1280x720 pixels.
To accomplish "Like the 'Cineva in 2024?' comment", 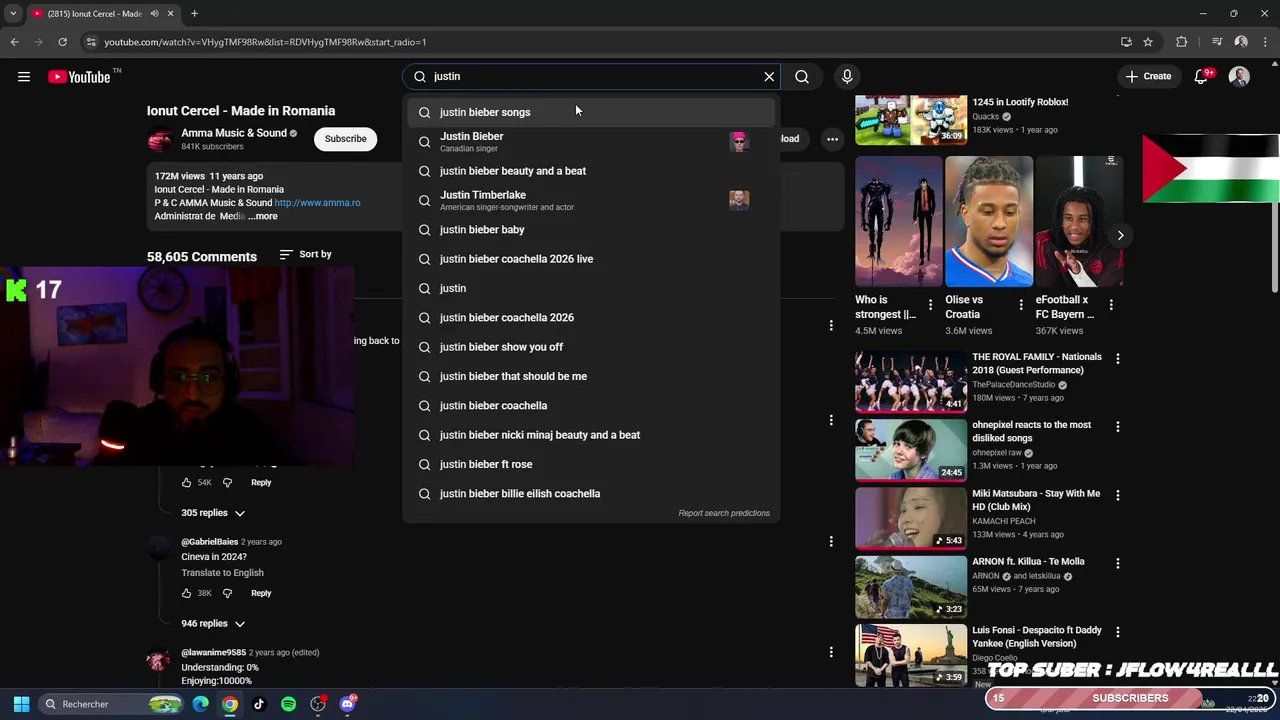I will coord(186,593).
